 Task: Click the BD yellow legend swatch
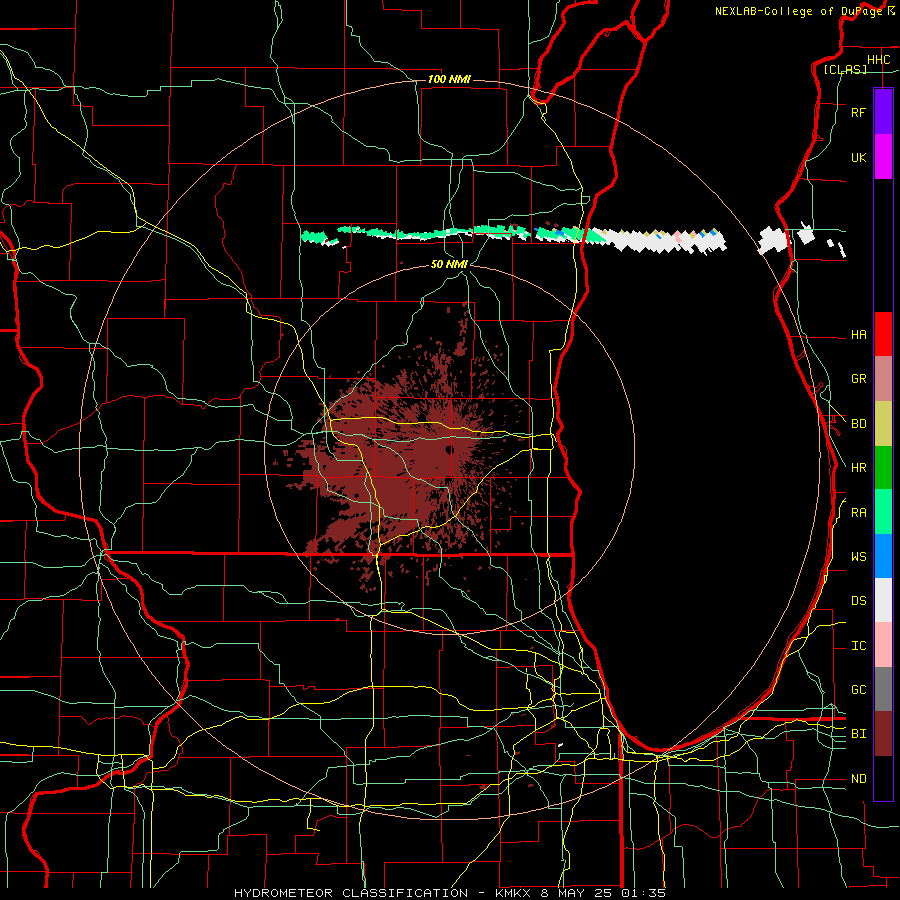883,424
